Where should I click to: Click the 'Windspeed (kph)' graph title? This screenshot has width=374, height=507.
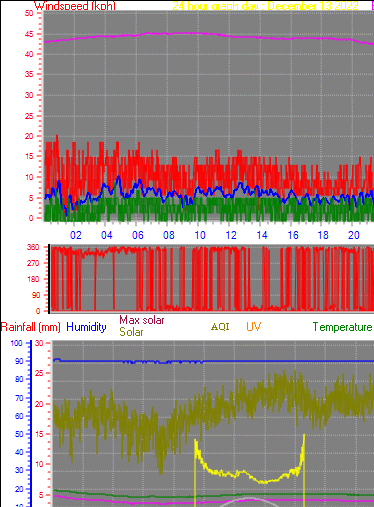tap(75, 6)
